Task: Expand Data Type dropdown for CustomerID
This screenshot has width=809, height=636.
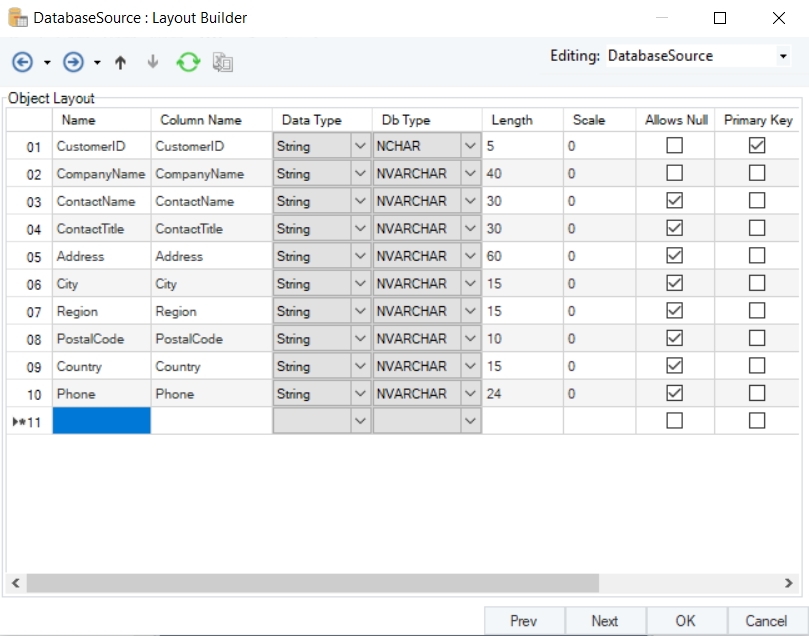Action: [360, 146]
